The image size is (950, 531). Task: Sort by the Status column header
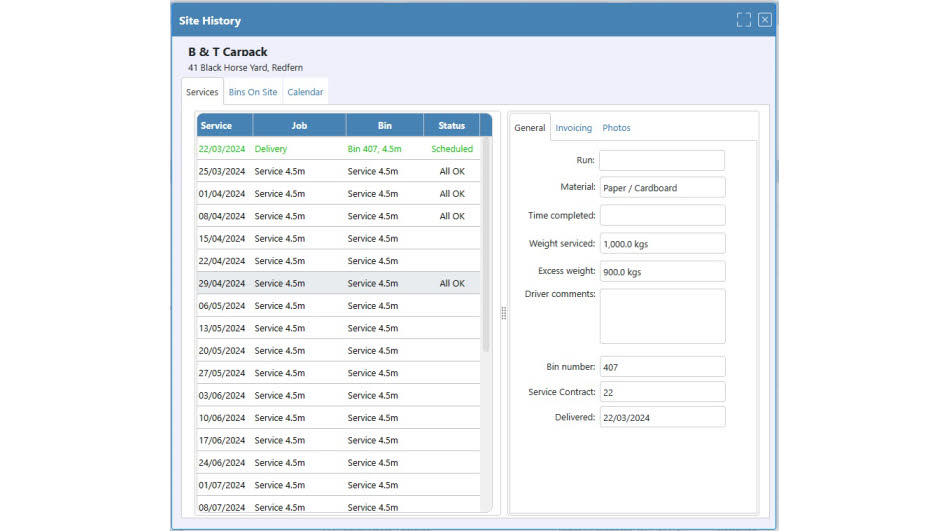451,125
